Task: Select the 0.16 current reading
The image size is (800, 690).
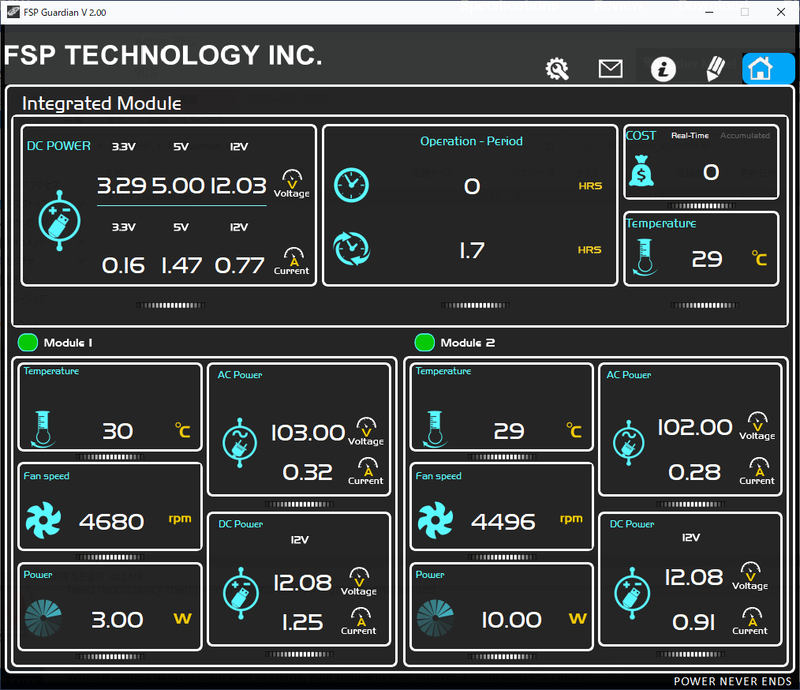Action: click(x=123, y=265)
